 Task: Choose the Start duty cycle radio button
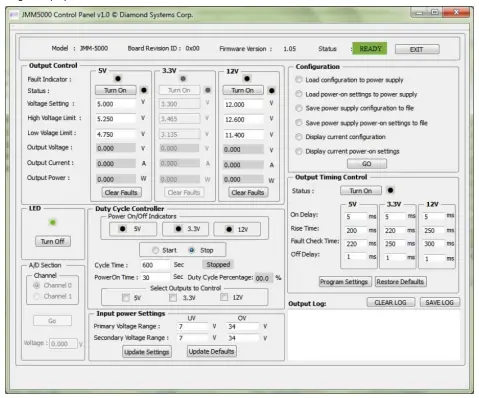click(x=155, y=250)
